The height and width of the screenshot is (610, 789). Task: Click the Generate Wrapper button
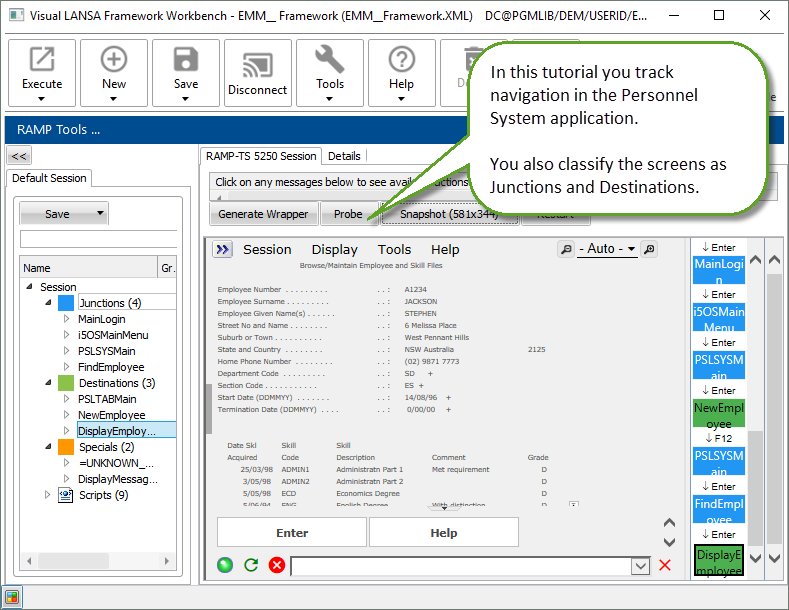(263, 214)
